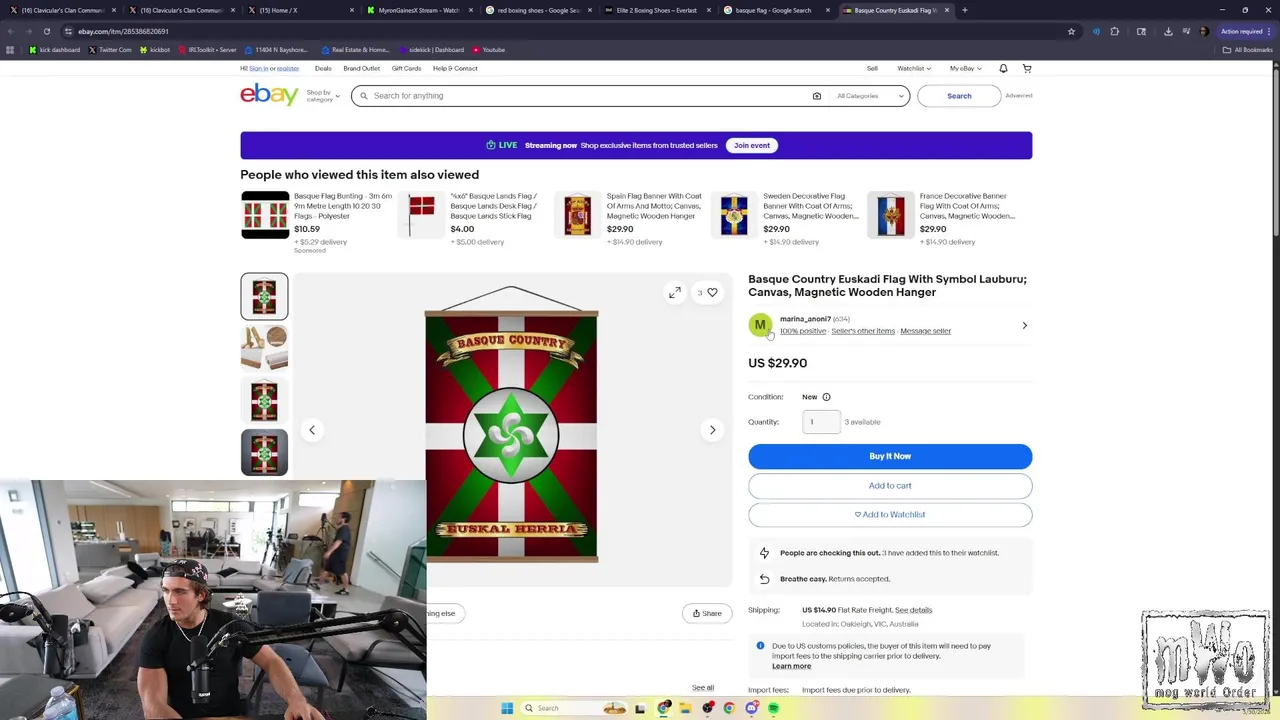Focus the Search for anything field
1280x720 pixels.
tap(590, 96)
